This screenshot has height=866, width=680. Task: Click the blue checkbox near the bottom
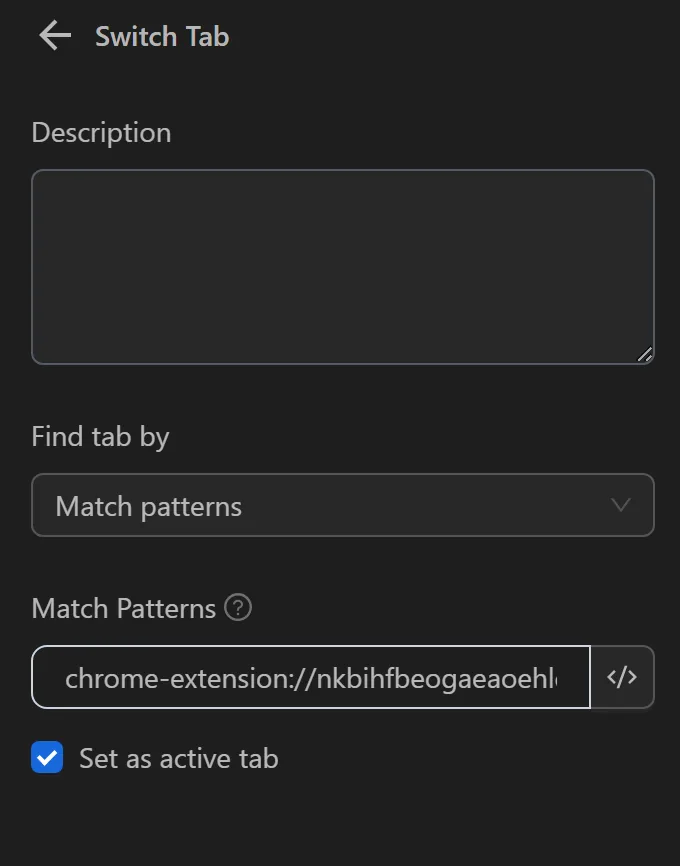click(x=46, y=758)
